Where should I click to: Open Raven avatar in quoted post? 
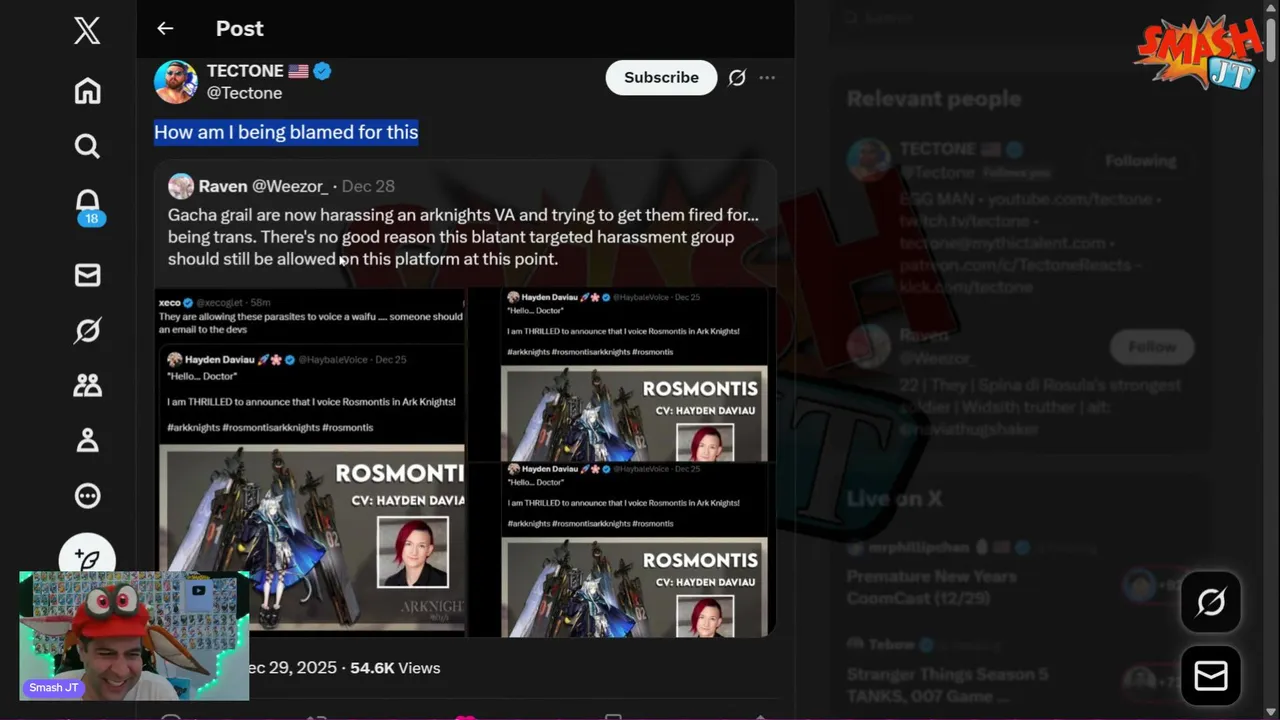181,186
